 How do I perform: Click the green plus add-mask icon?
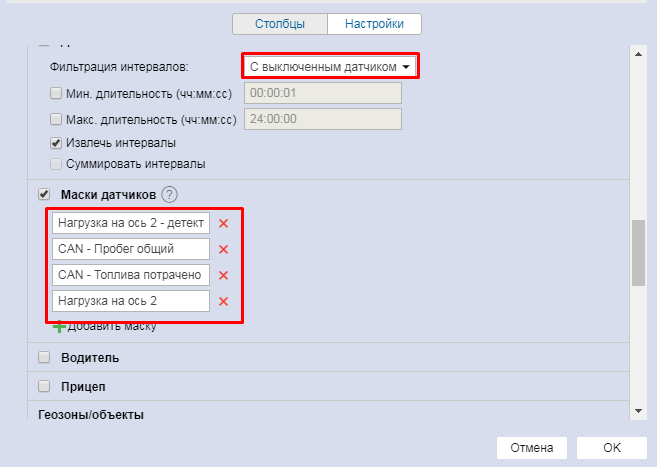59,326
